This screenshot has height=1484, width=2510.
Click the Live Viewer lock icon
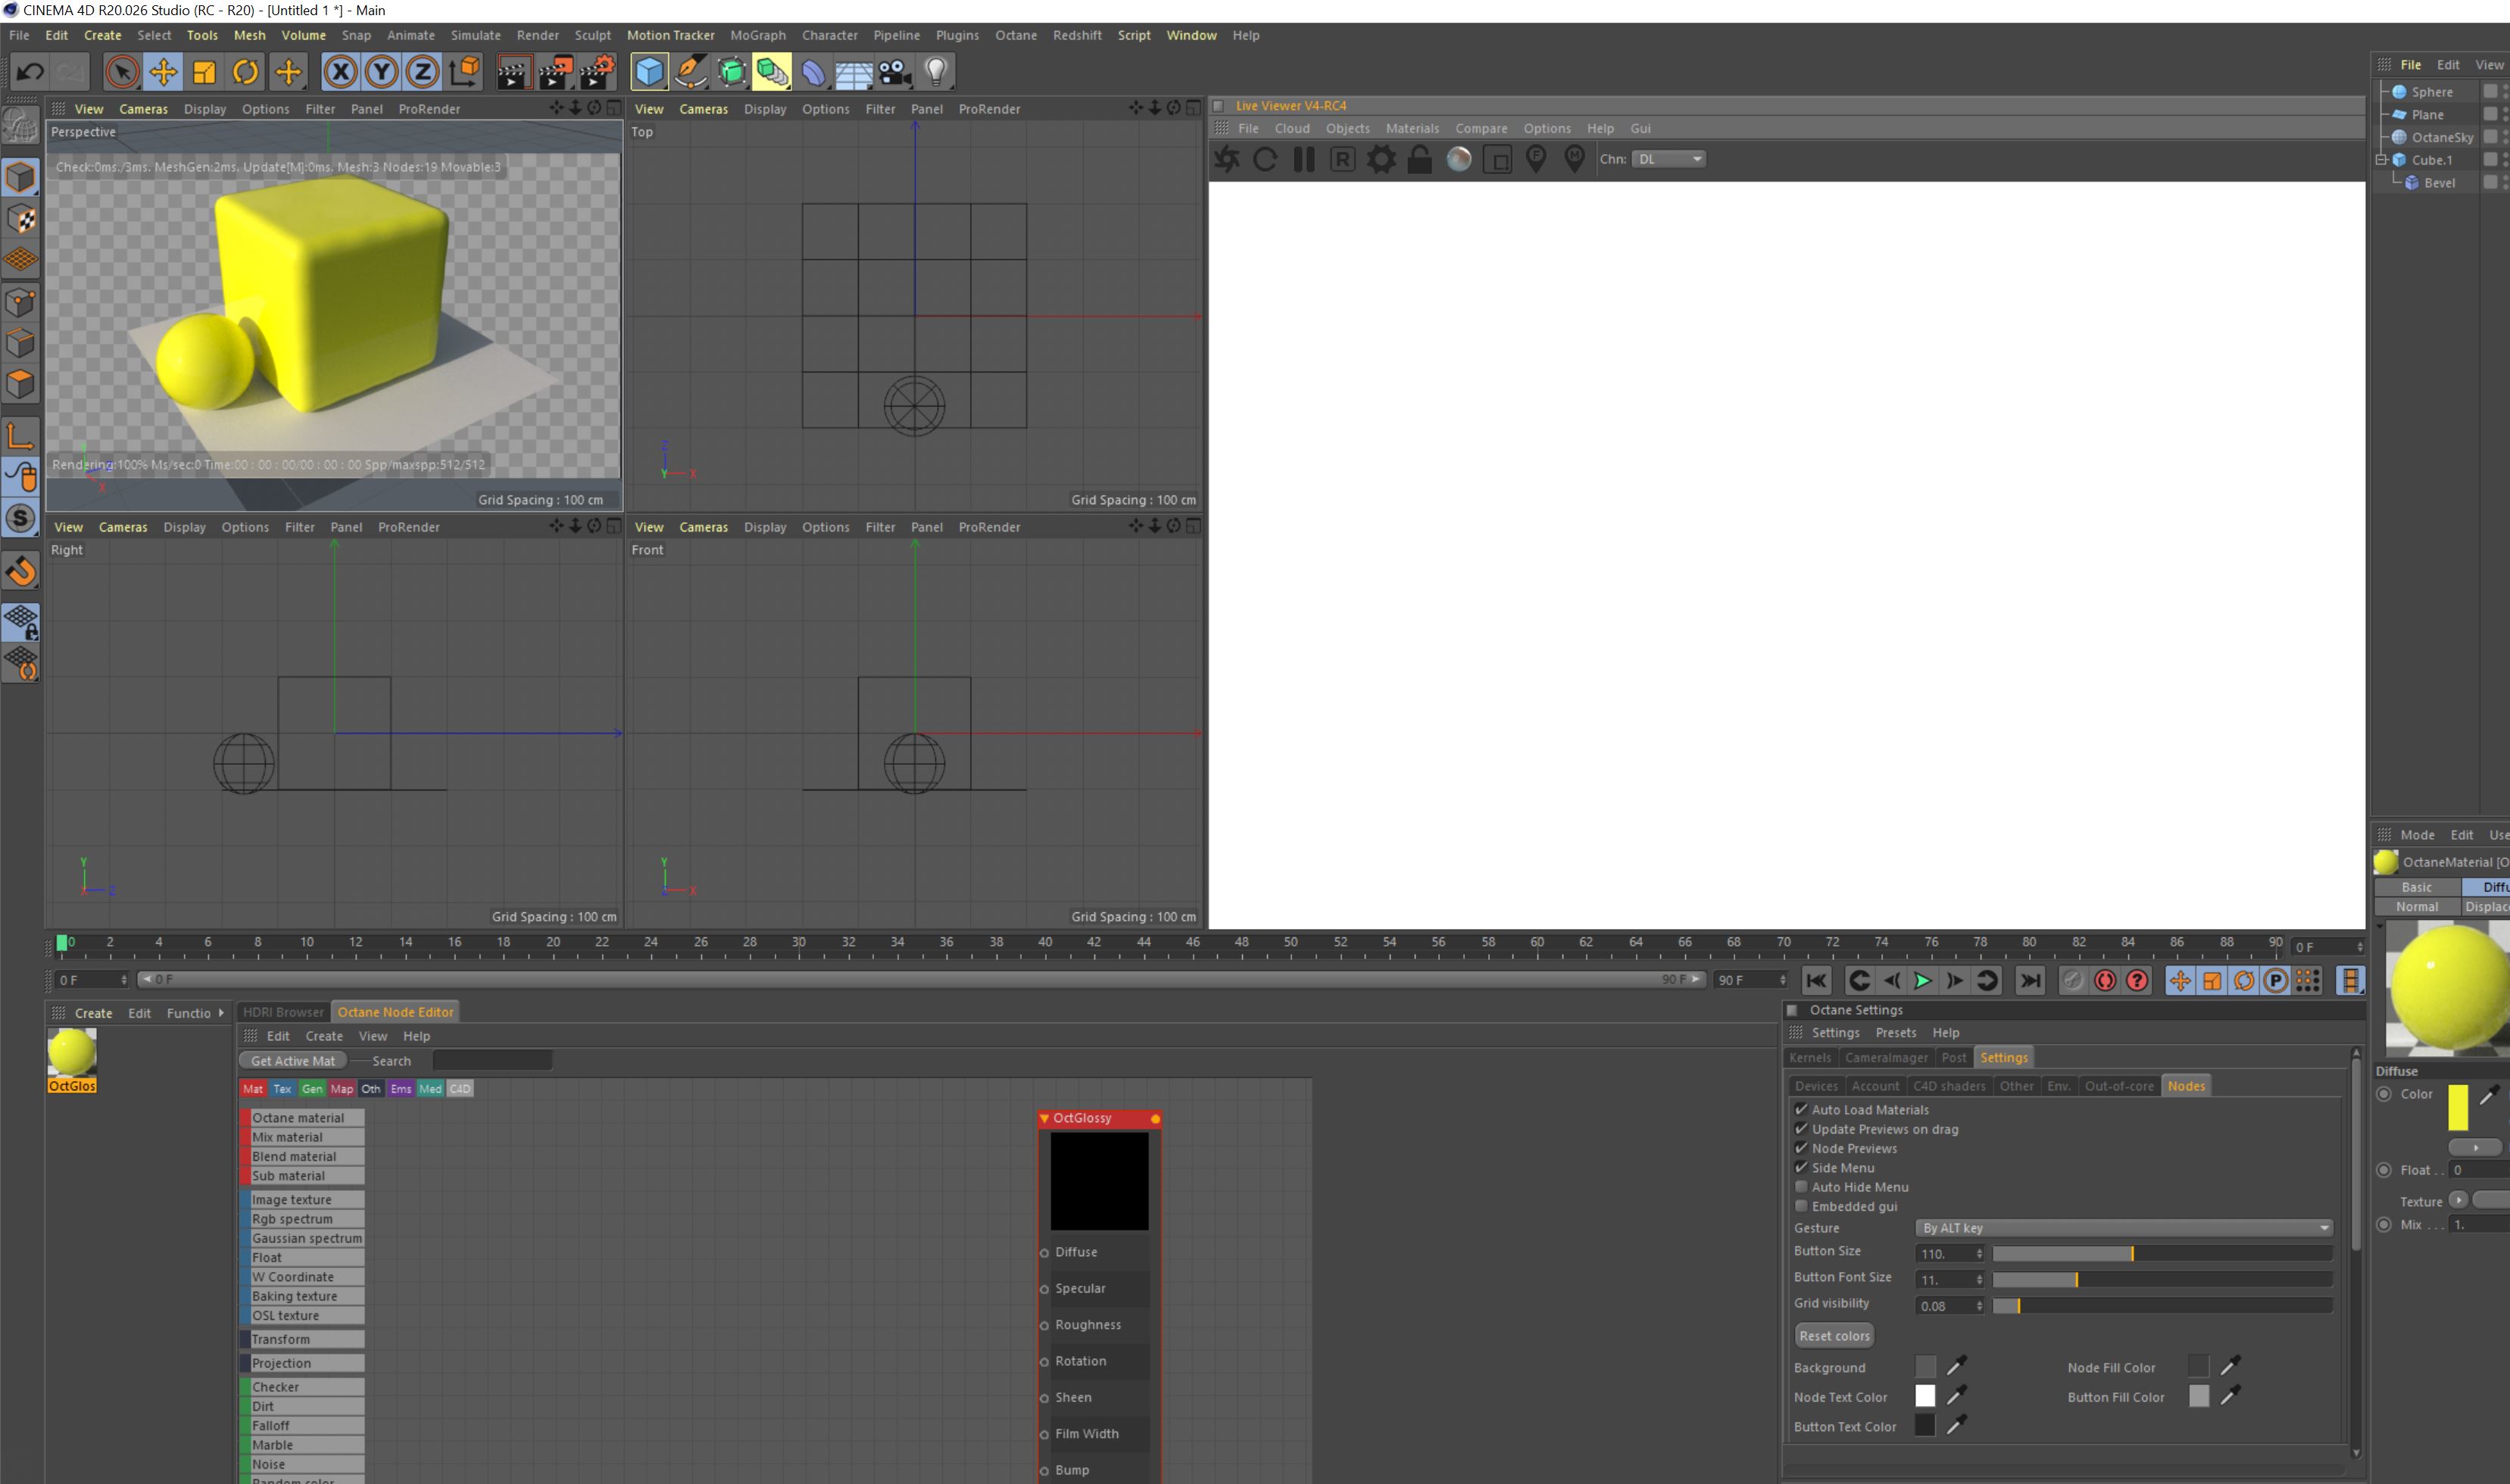1419,159
